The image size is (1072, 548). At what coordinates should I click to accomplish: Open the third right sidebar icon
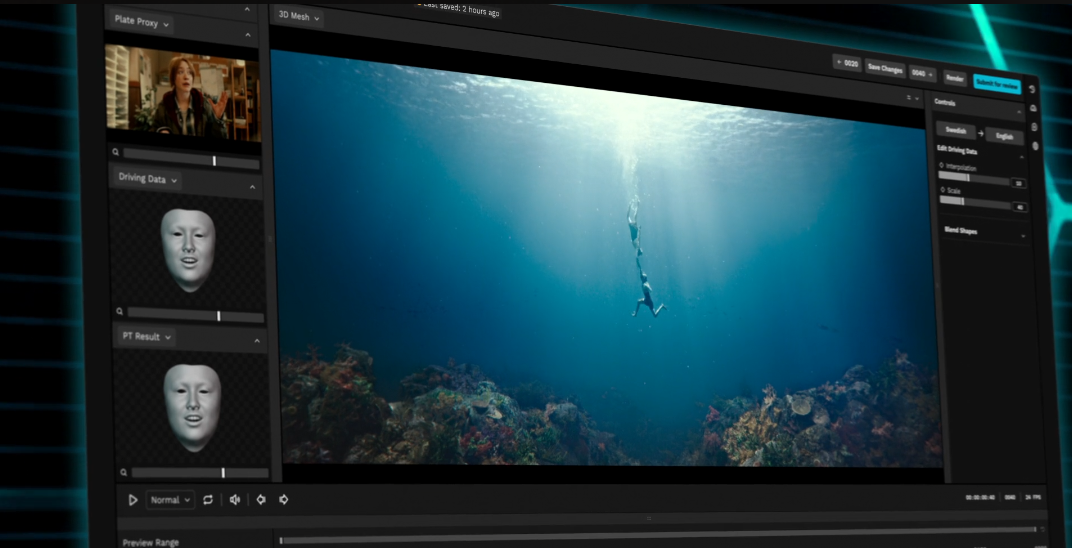(1034, 127)
